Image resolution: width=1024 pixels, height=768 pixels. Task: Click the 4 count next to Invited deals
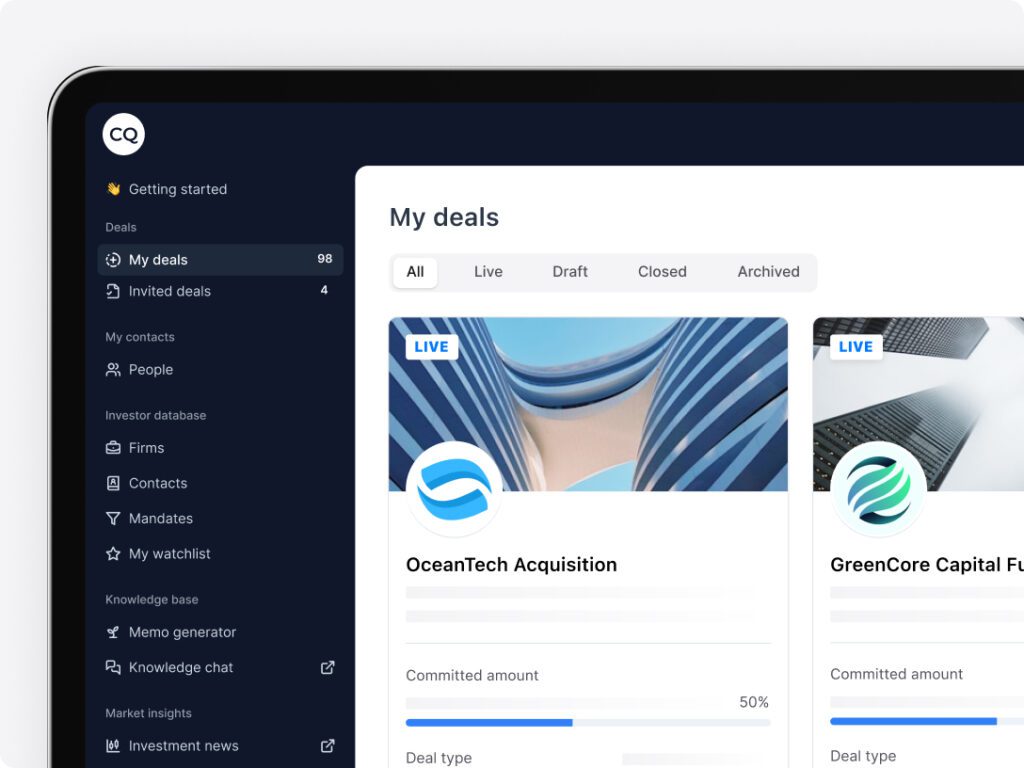[324, 290]
